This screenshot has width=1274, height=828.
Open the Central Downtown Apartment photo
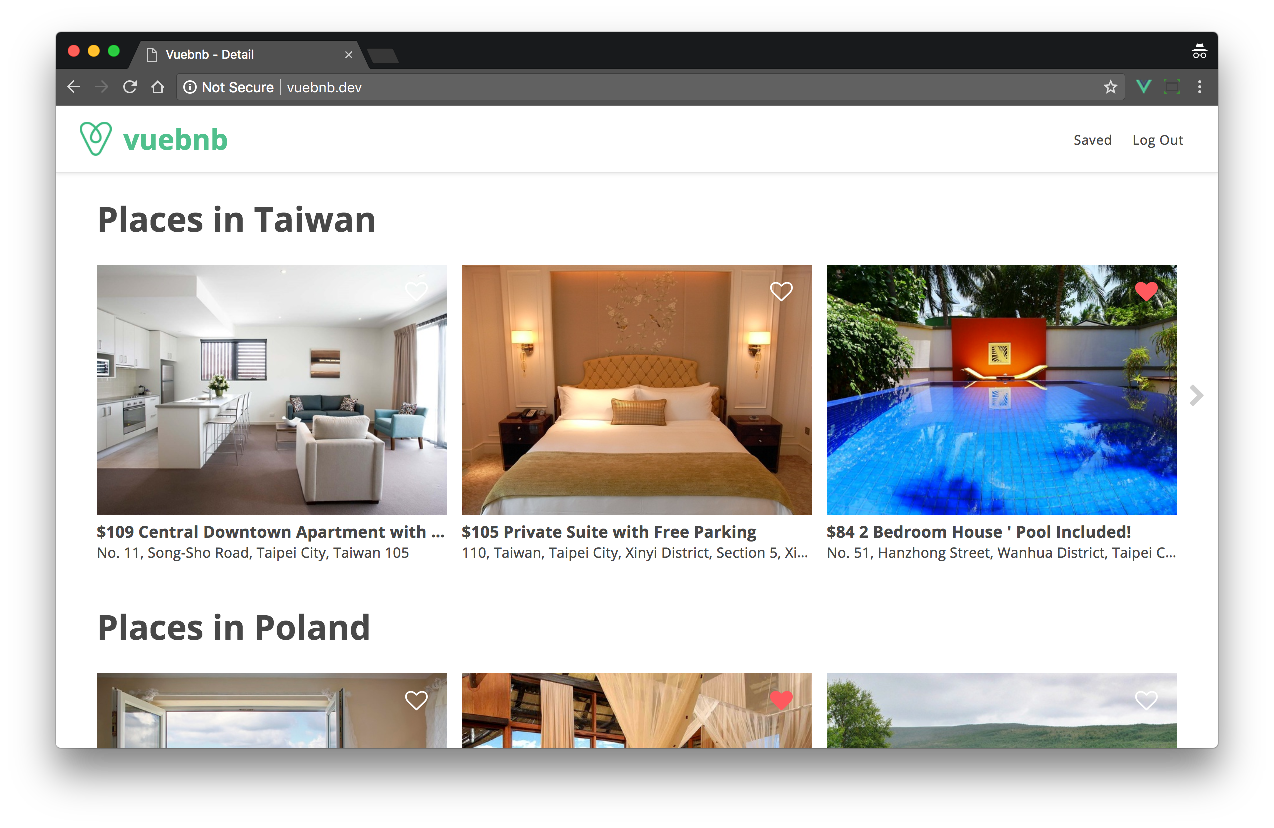272,390
